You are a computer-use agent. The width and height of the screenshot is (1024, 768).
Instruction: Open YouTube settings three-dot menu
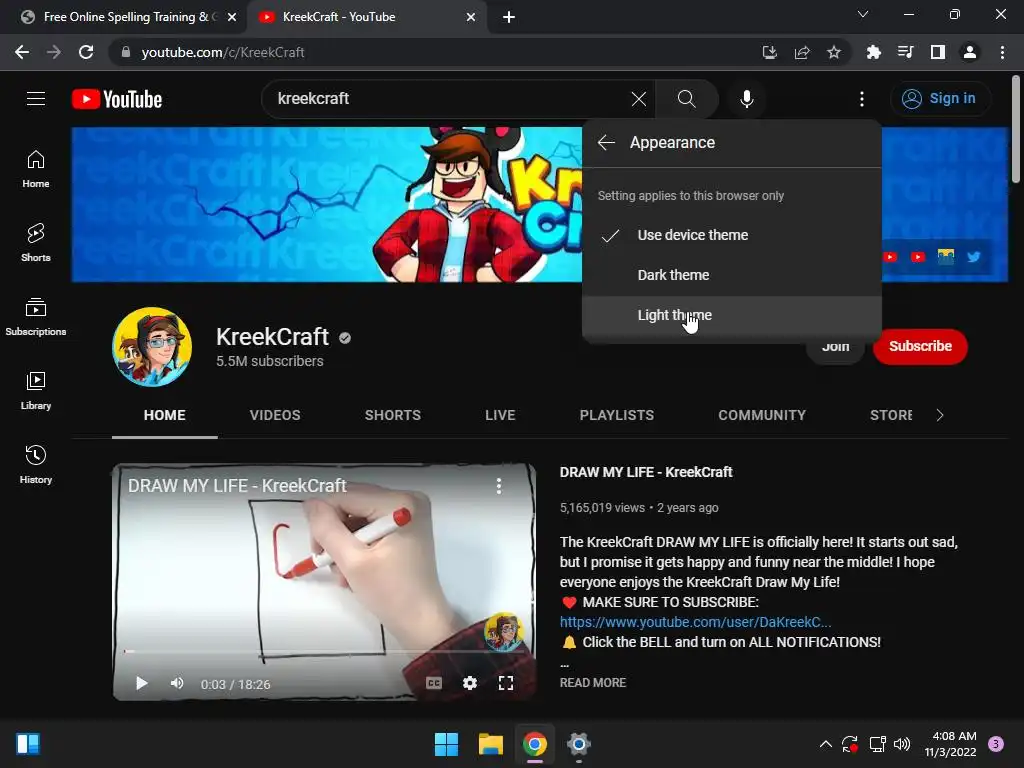pos(862,99)
